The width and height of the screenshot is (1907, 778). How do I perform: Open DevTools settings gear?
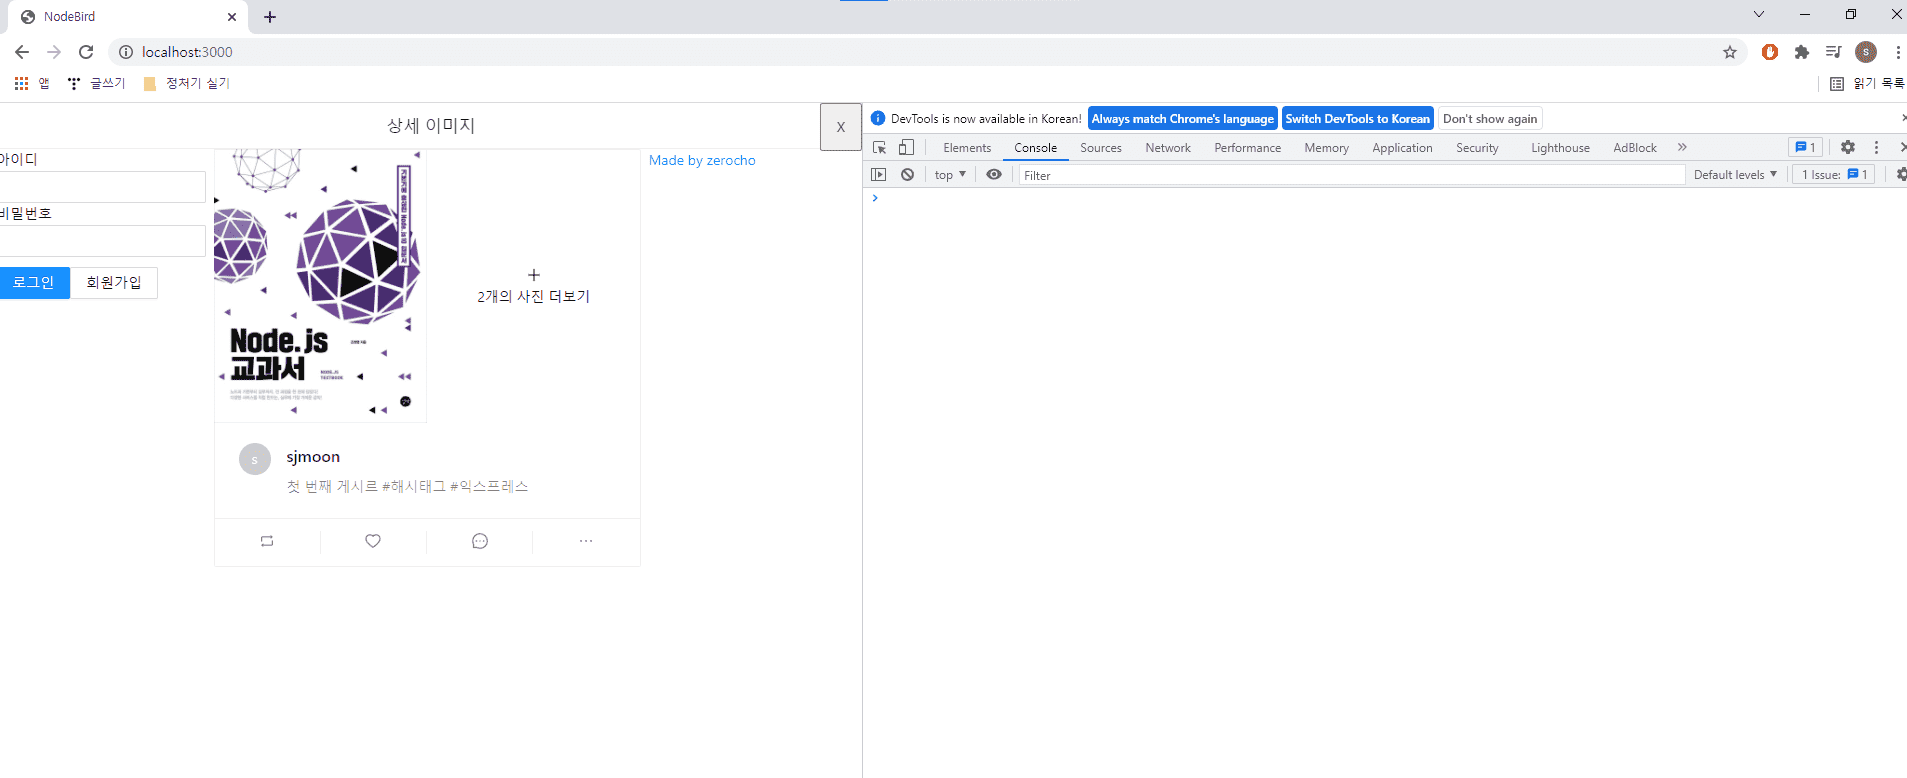point(1848,147)
